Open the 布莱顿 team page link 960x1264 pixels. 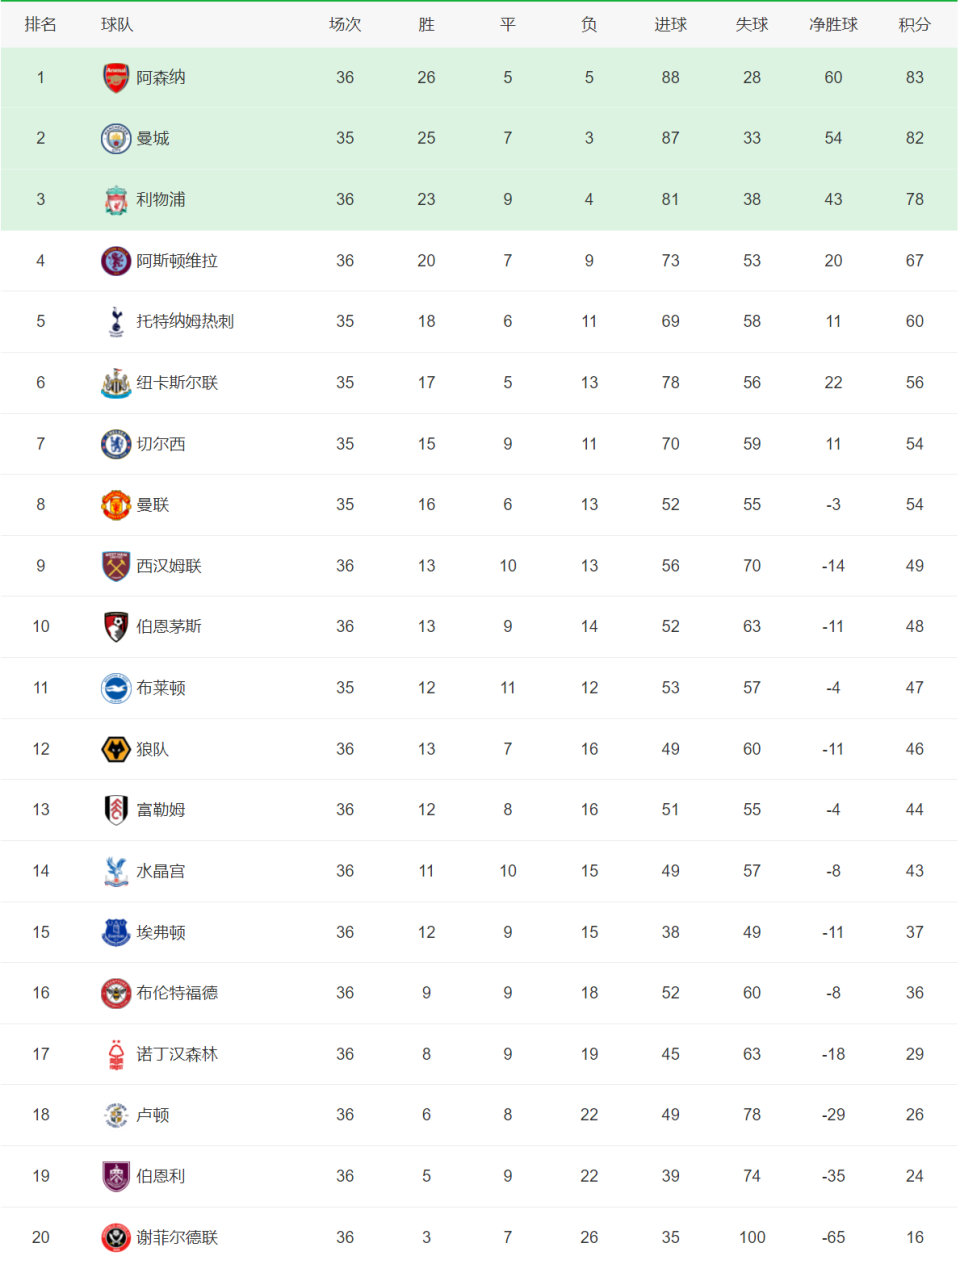(161, 688)
